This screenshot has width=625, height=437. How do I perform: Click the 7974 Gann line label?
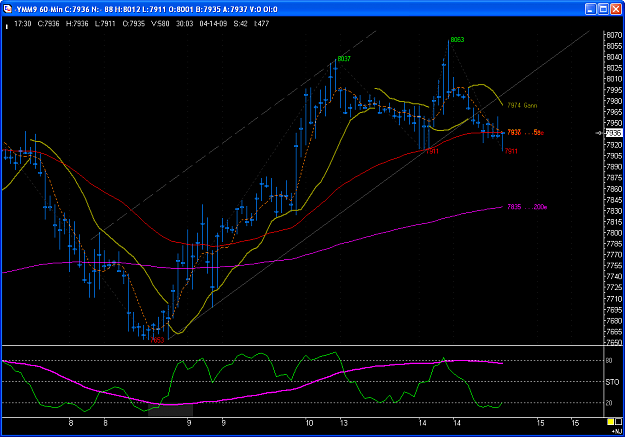point(522,106)
